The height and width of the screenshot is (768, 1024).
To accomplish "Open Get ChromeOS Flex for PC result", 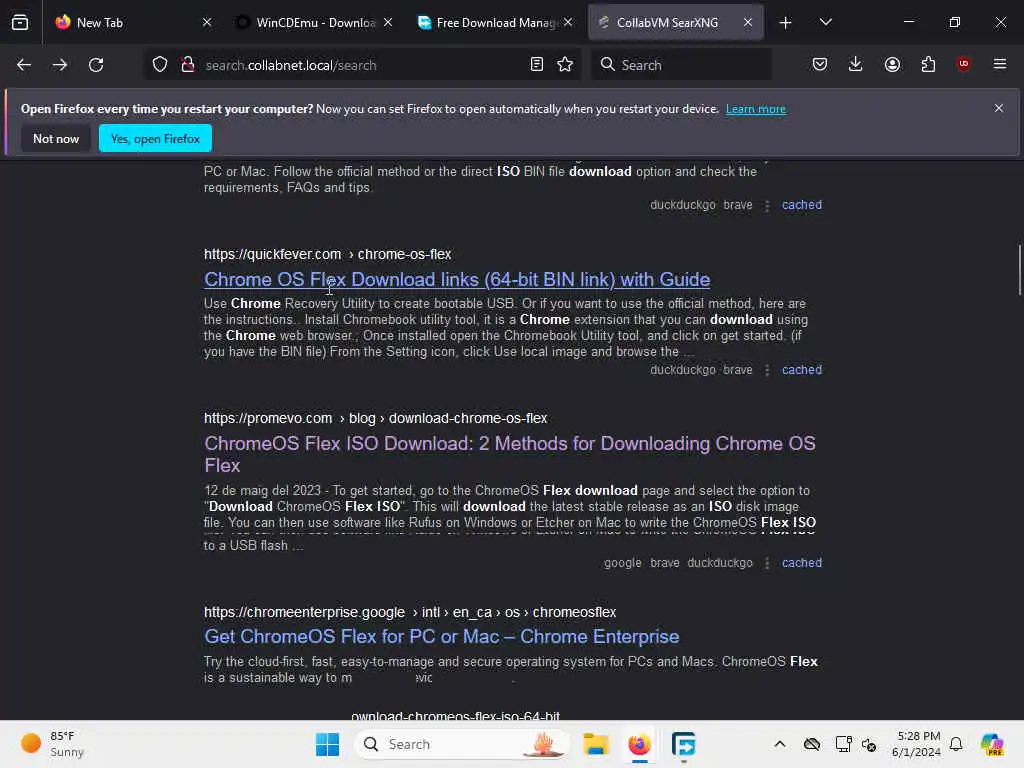I will [x=441, y=637].
